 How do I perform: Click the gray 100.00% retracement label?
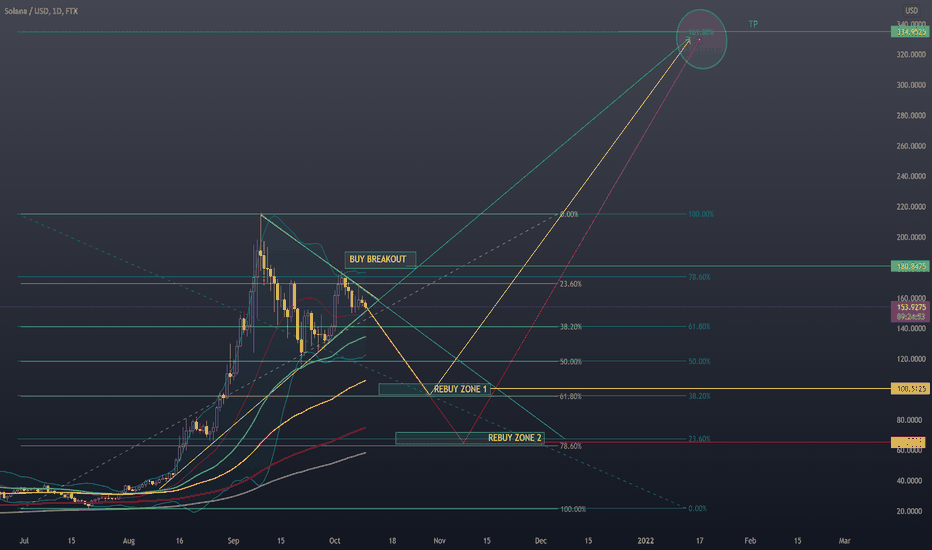coord(573,509)
